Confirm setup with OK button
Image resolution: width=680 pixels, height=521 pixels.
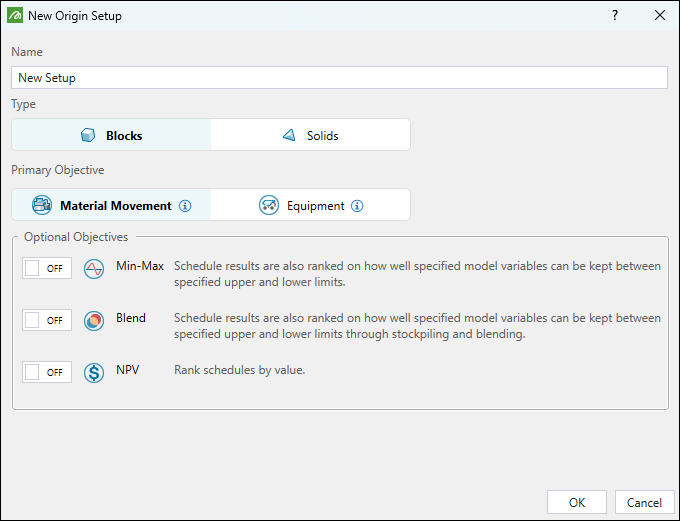pyautogui.click(x=577, y=502)
